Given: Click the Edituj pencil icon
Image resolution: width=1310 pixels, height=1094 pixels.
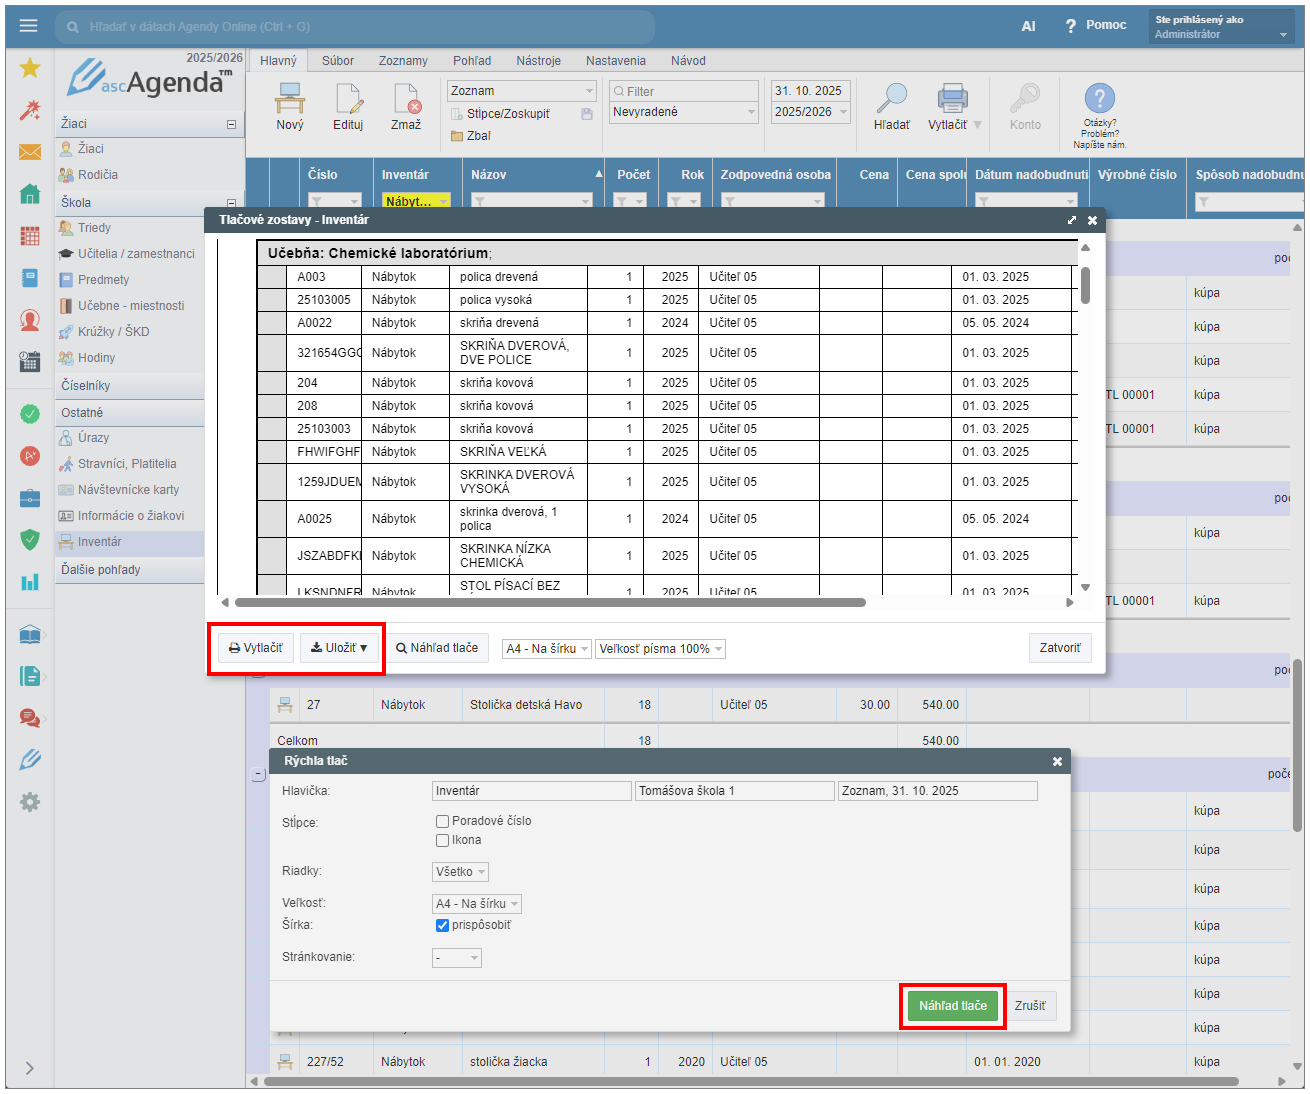Looking at the screenshot, I should pos(348,100).
